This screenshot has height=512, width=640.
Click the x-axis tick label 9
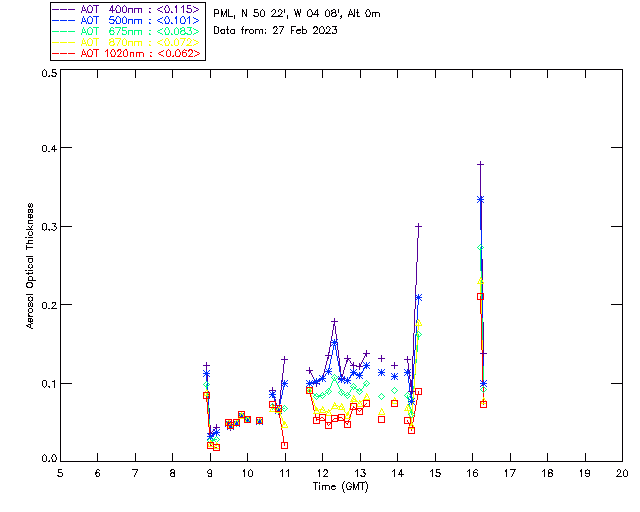(210, 473)
